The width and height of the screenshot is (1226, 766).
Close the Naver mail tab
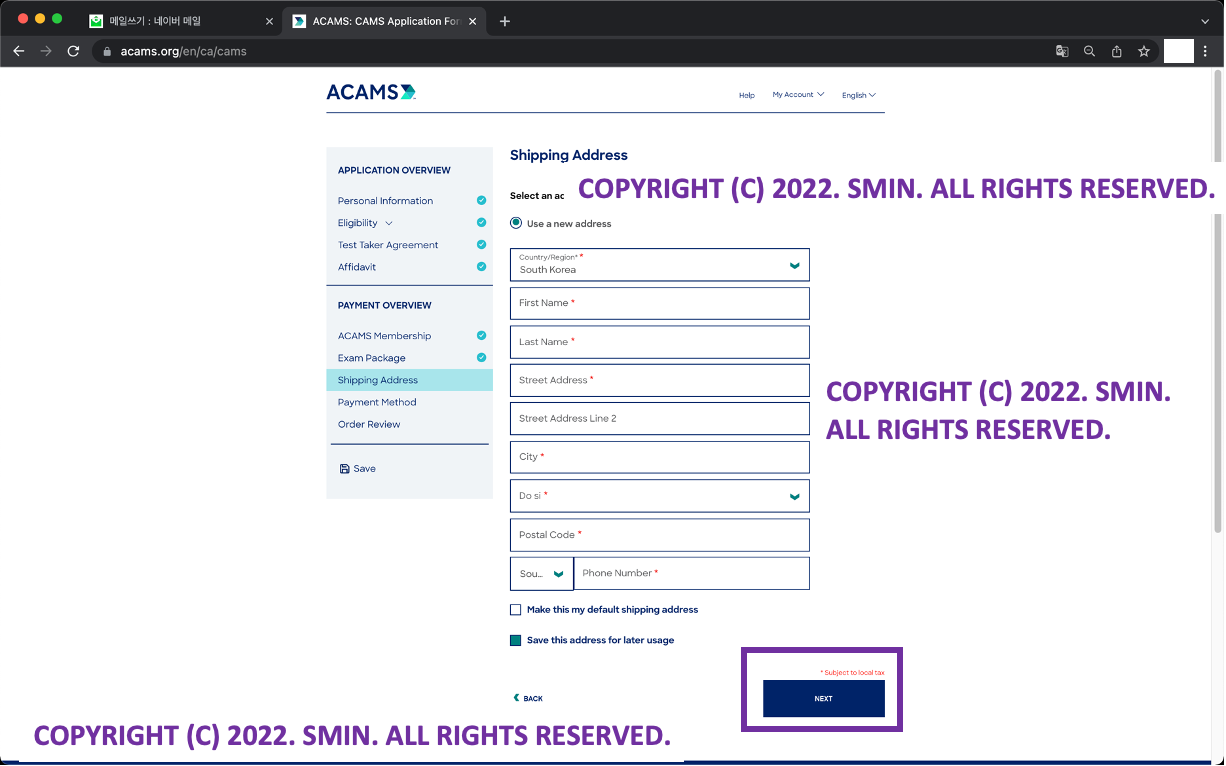coord(269,21)
